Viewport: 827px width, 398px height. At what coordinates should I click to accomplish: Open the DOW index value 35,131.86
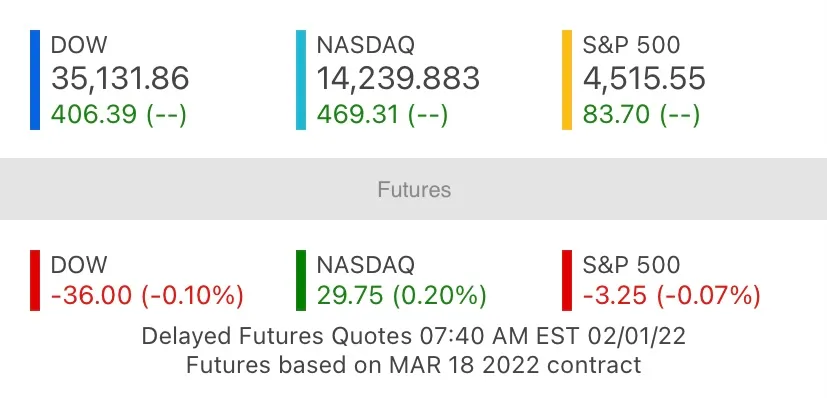coord(120,79)
